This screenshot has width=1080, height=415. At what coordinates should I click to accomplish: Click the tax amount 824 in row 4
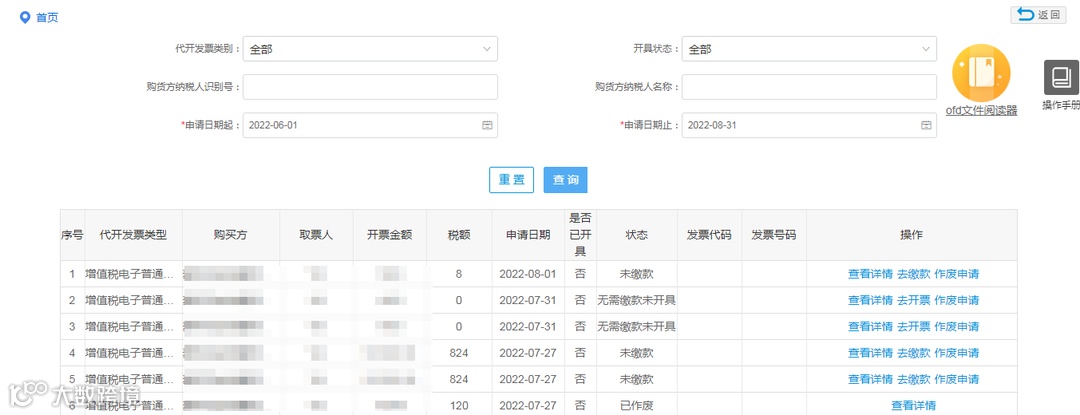point(459,353)
